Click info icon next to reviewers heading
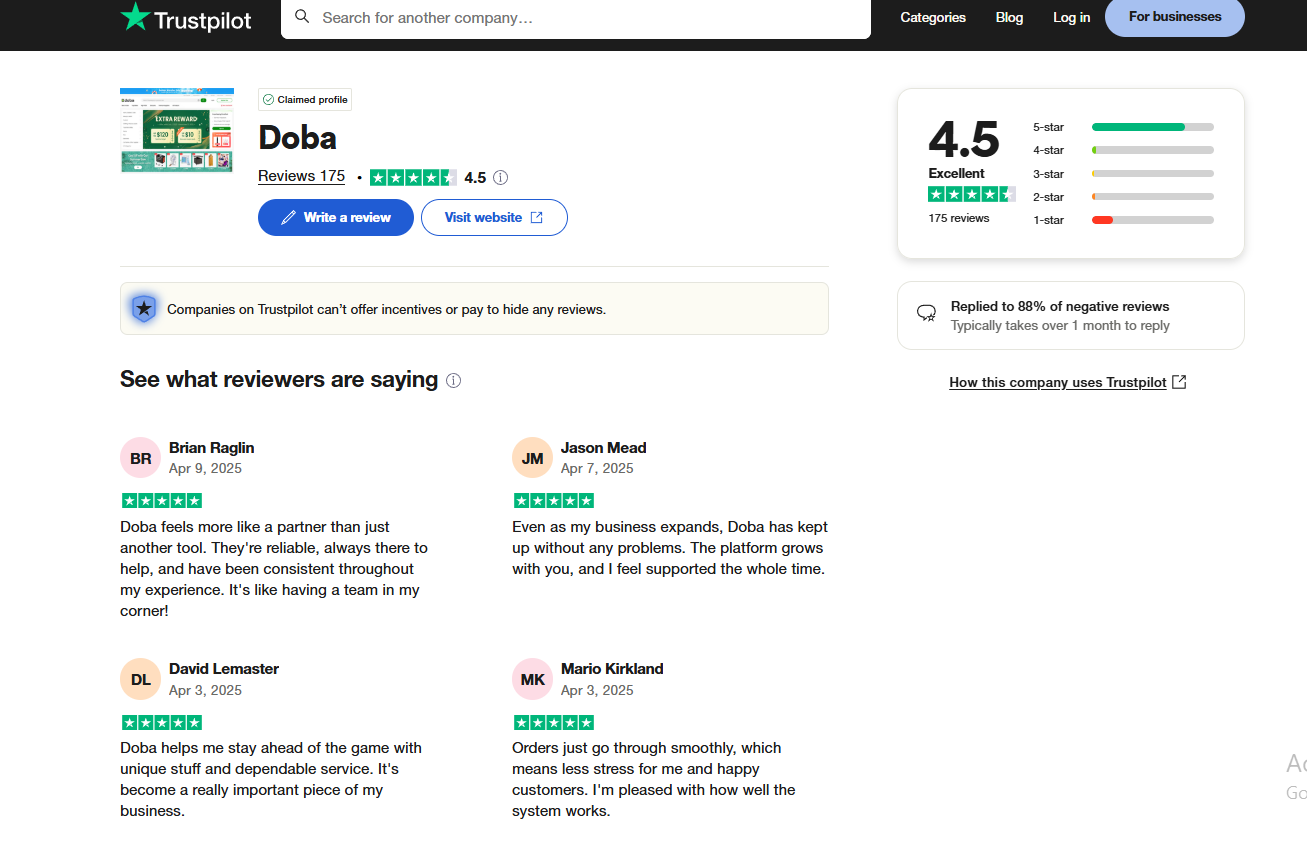Viewport: 1307px width, 844px height. click(x=454, y=380)
